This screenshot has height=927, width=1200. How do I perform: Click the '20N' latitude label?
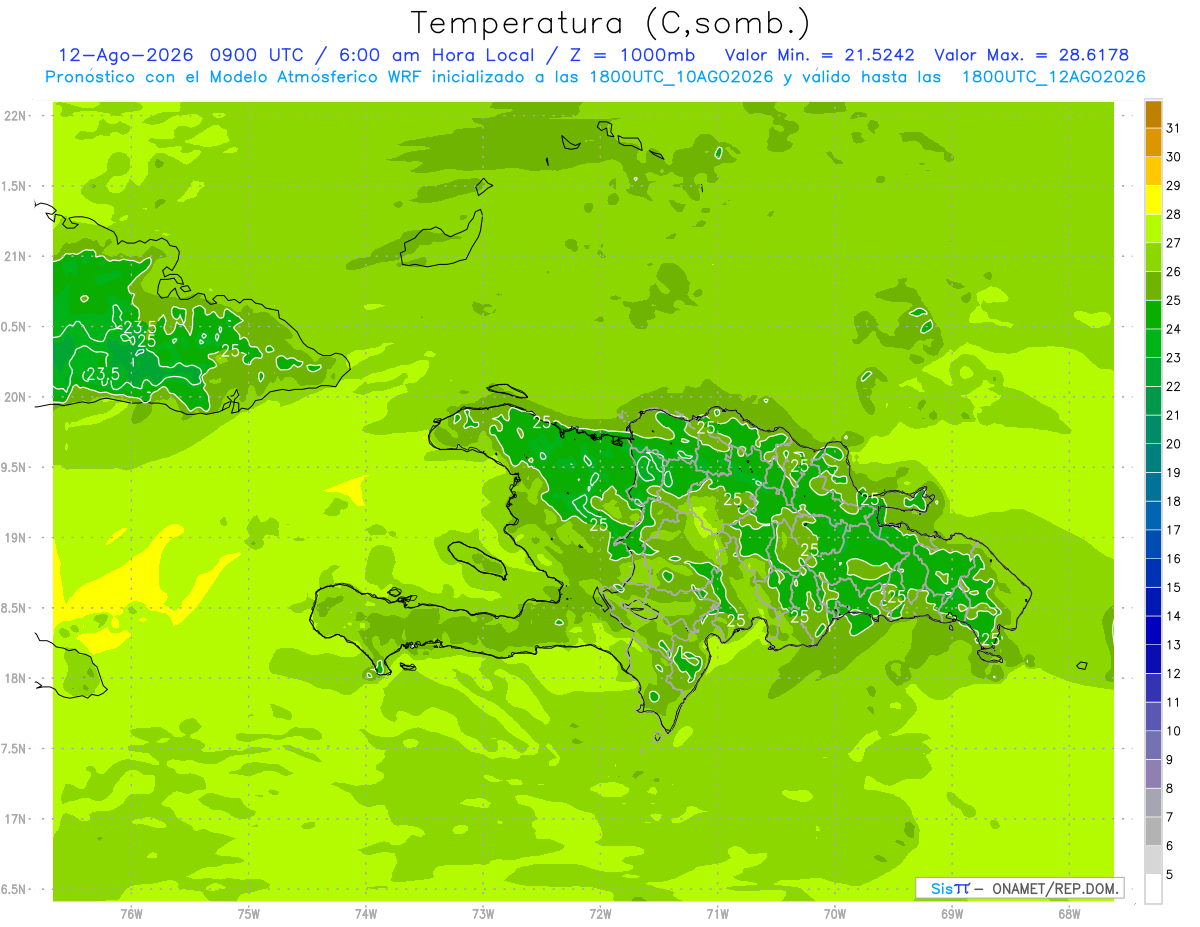tap(16, 397)
